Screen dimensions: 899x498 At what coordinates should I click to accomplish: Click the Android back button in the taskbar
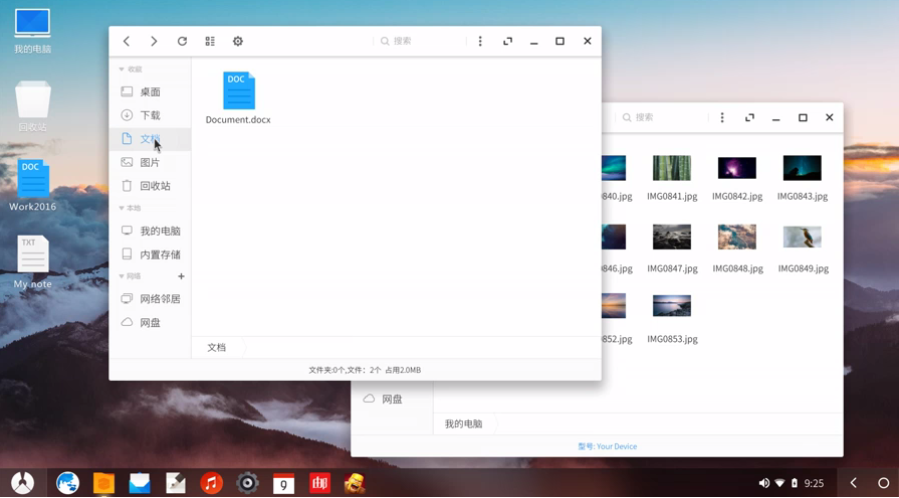click(854, 483)
